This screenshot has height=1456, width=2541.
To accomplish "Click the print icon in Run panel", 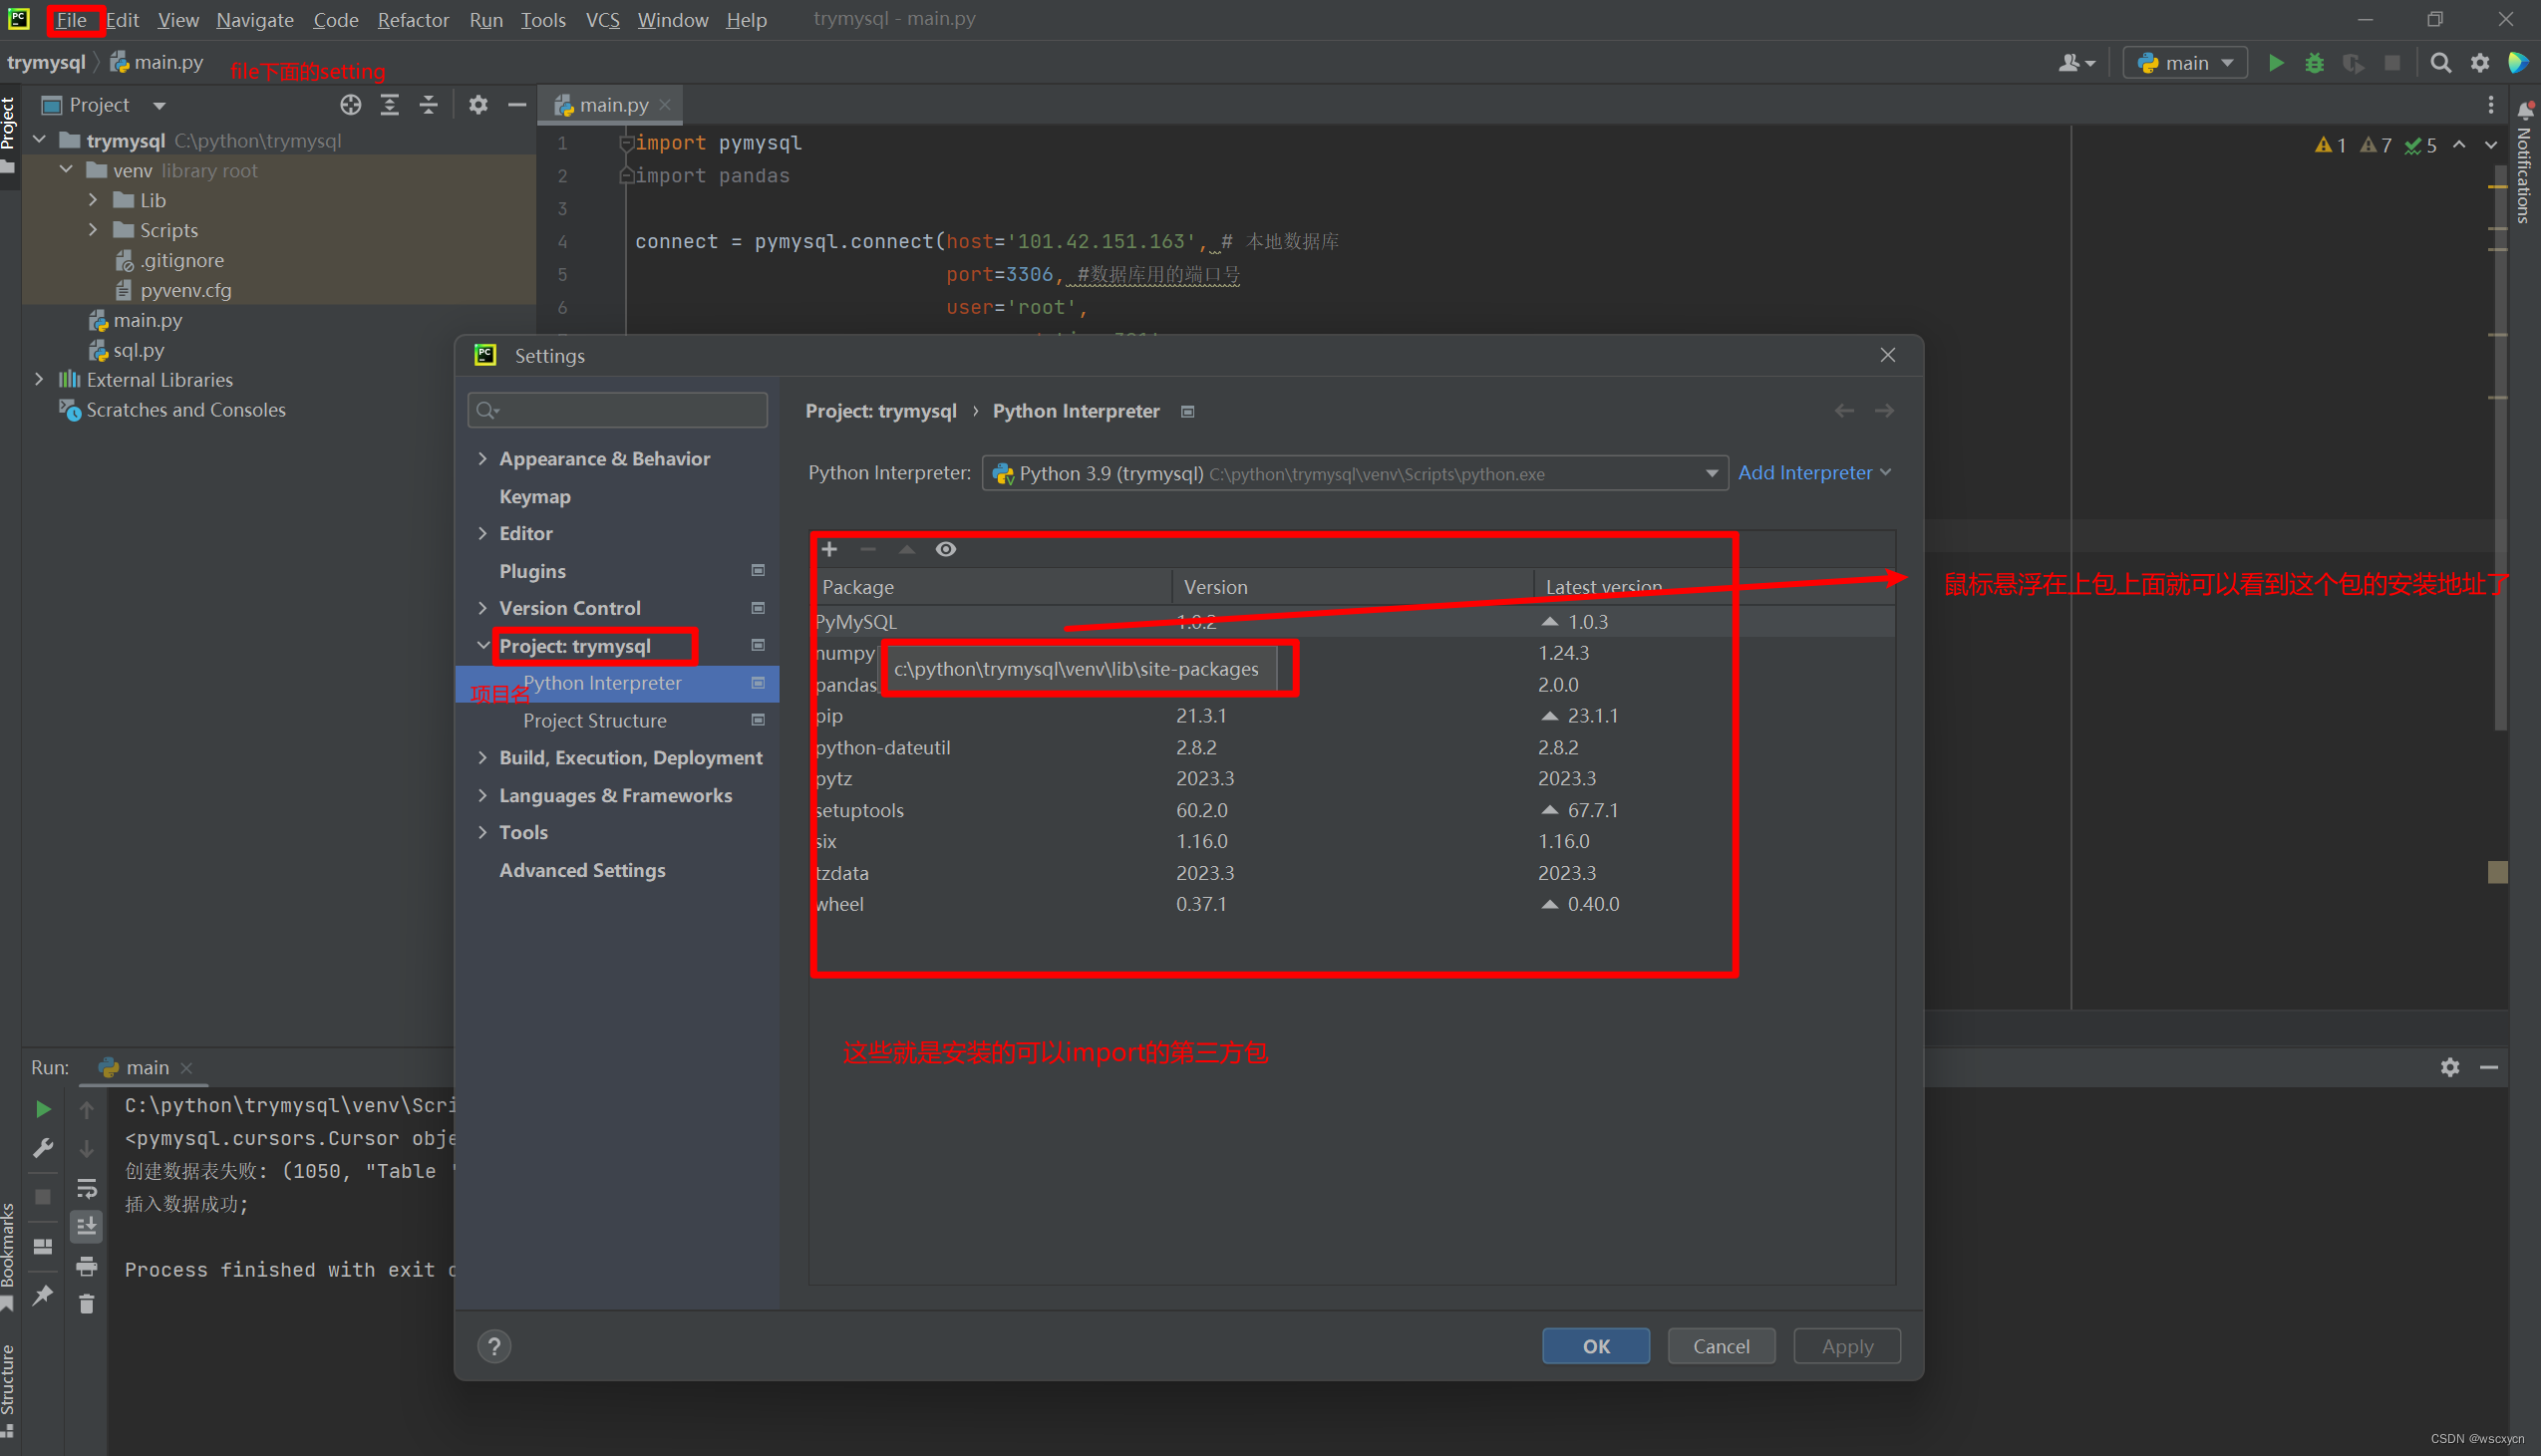I will [x=87, y=1265].
